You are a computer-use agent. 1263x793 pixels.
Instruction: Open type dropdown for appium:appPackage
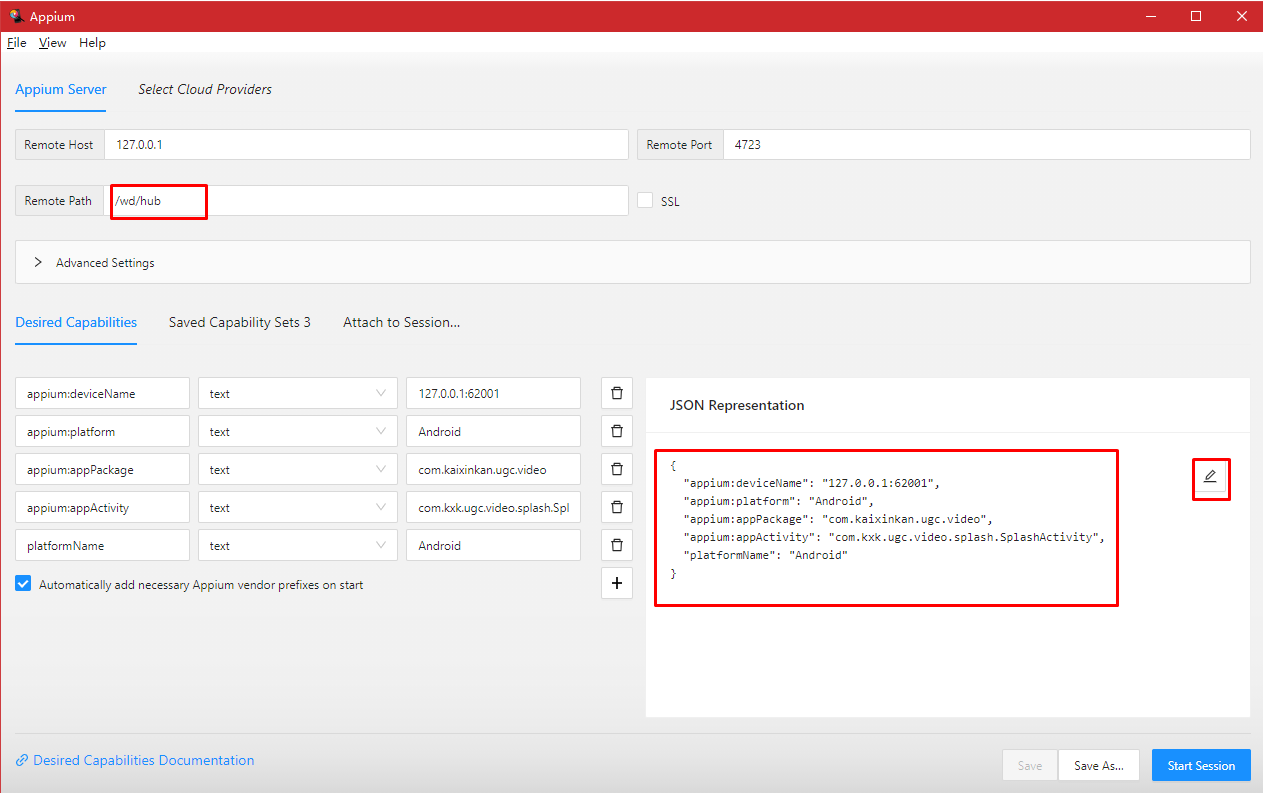[297, 469]
